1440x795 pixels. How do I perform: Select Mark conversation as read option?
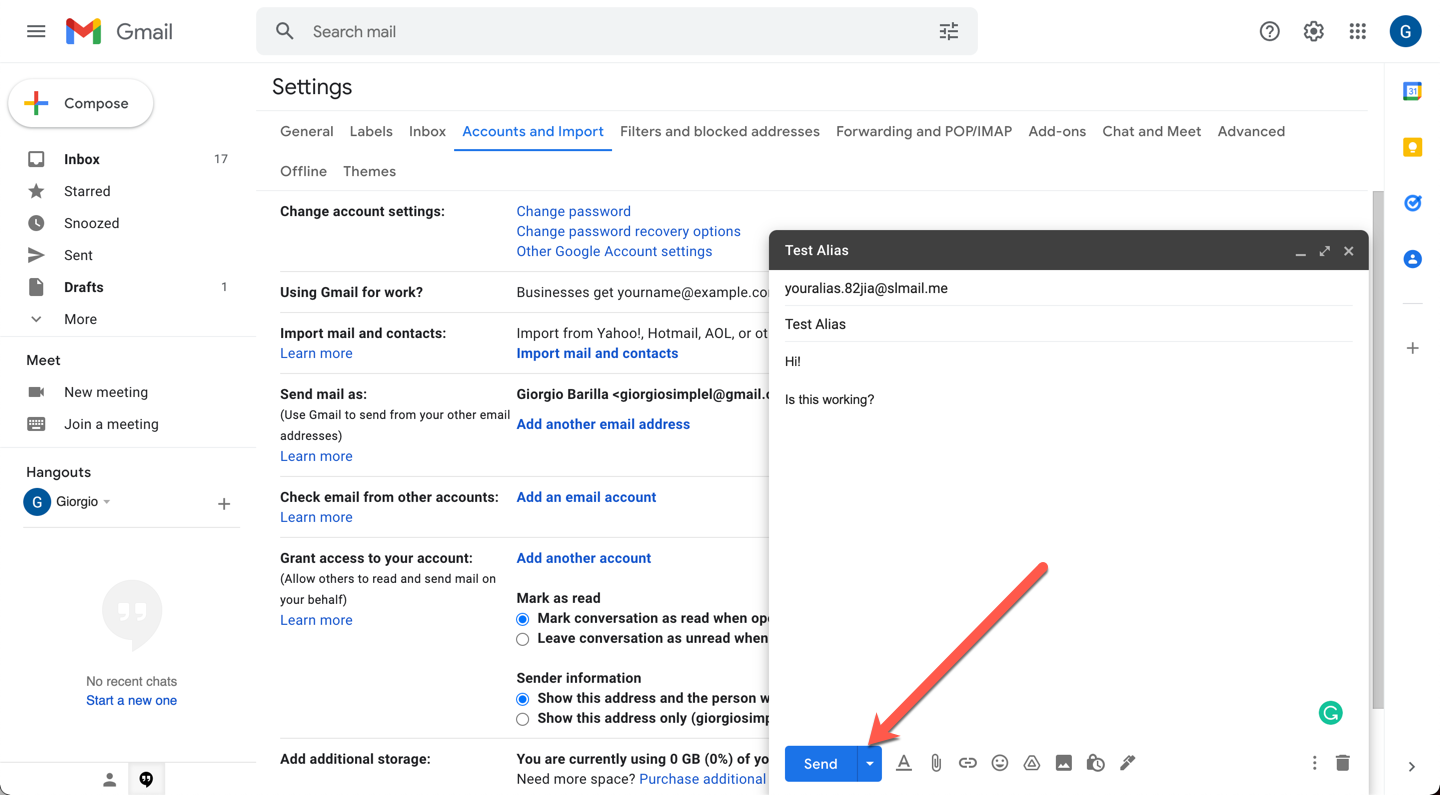tap(523, 619)
